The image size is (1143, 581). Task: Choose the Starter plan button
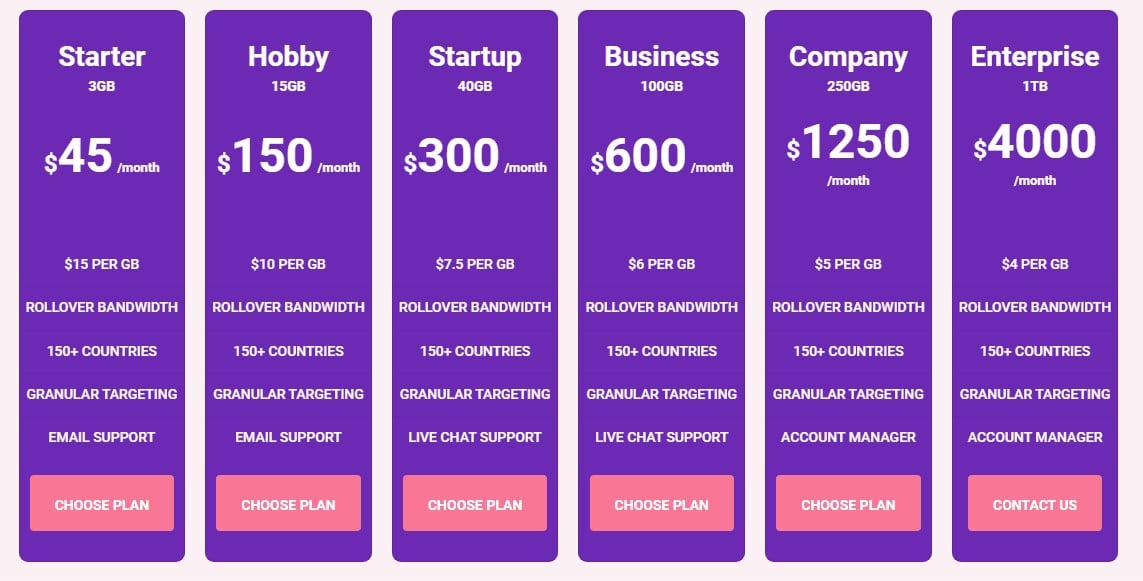pyautogui.click(x=102, y=503)
